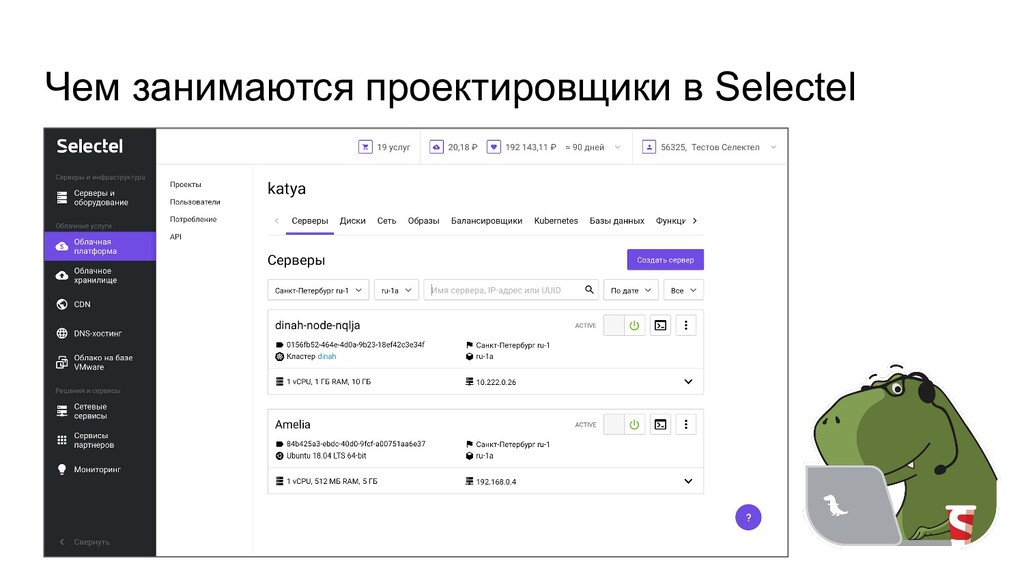Open По дате sort dropdown
This screenshot has width=1024, height=576.
[631, 290]
